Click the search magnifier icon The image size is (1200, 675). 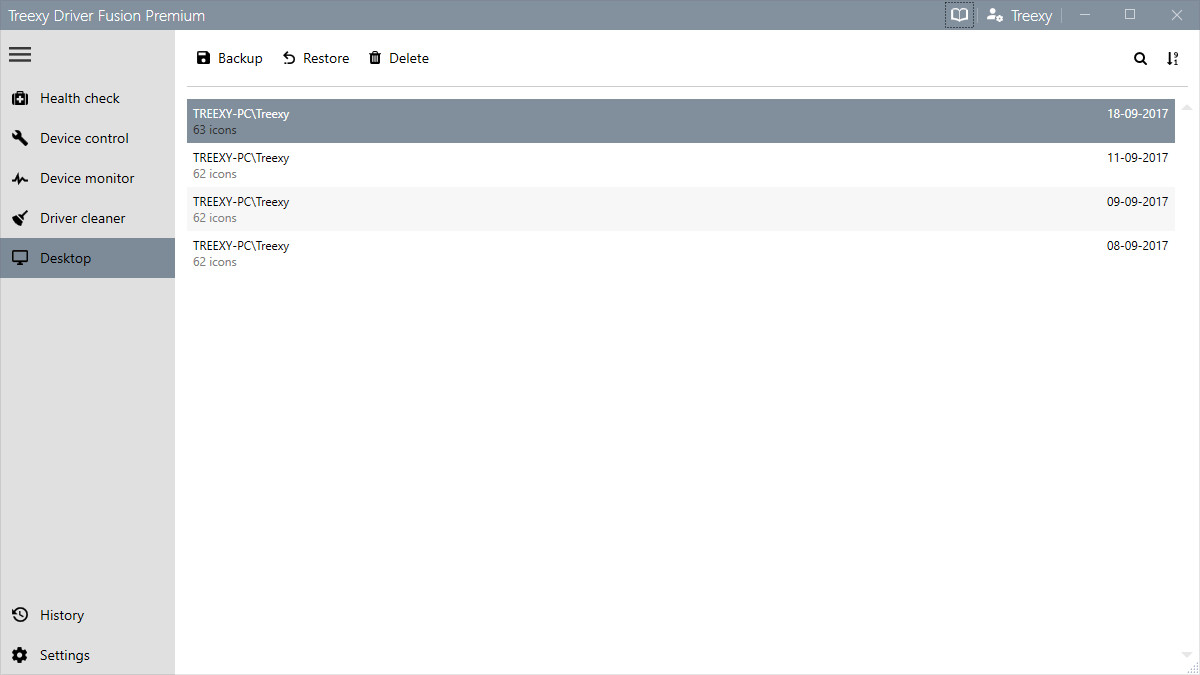click(x=1140, y=58)
